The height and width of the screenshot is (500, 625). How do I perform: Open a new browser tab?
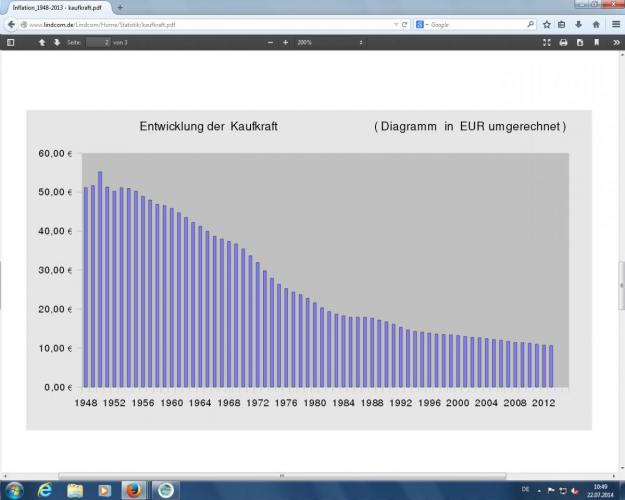120,7
